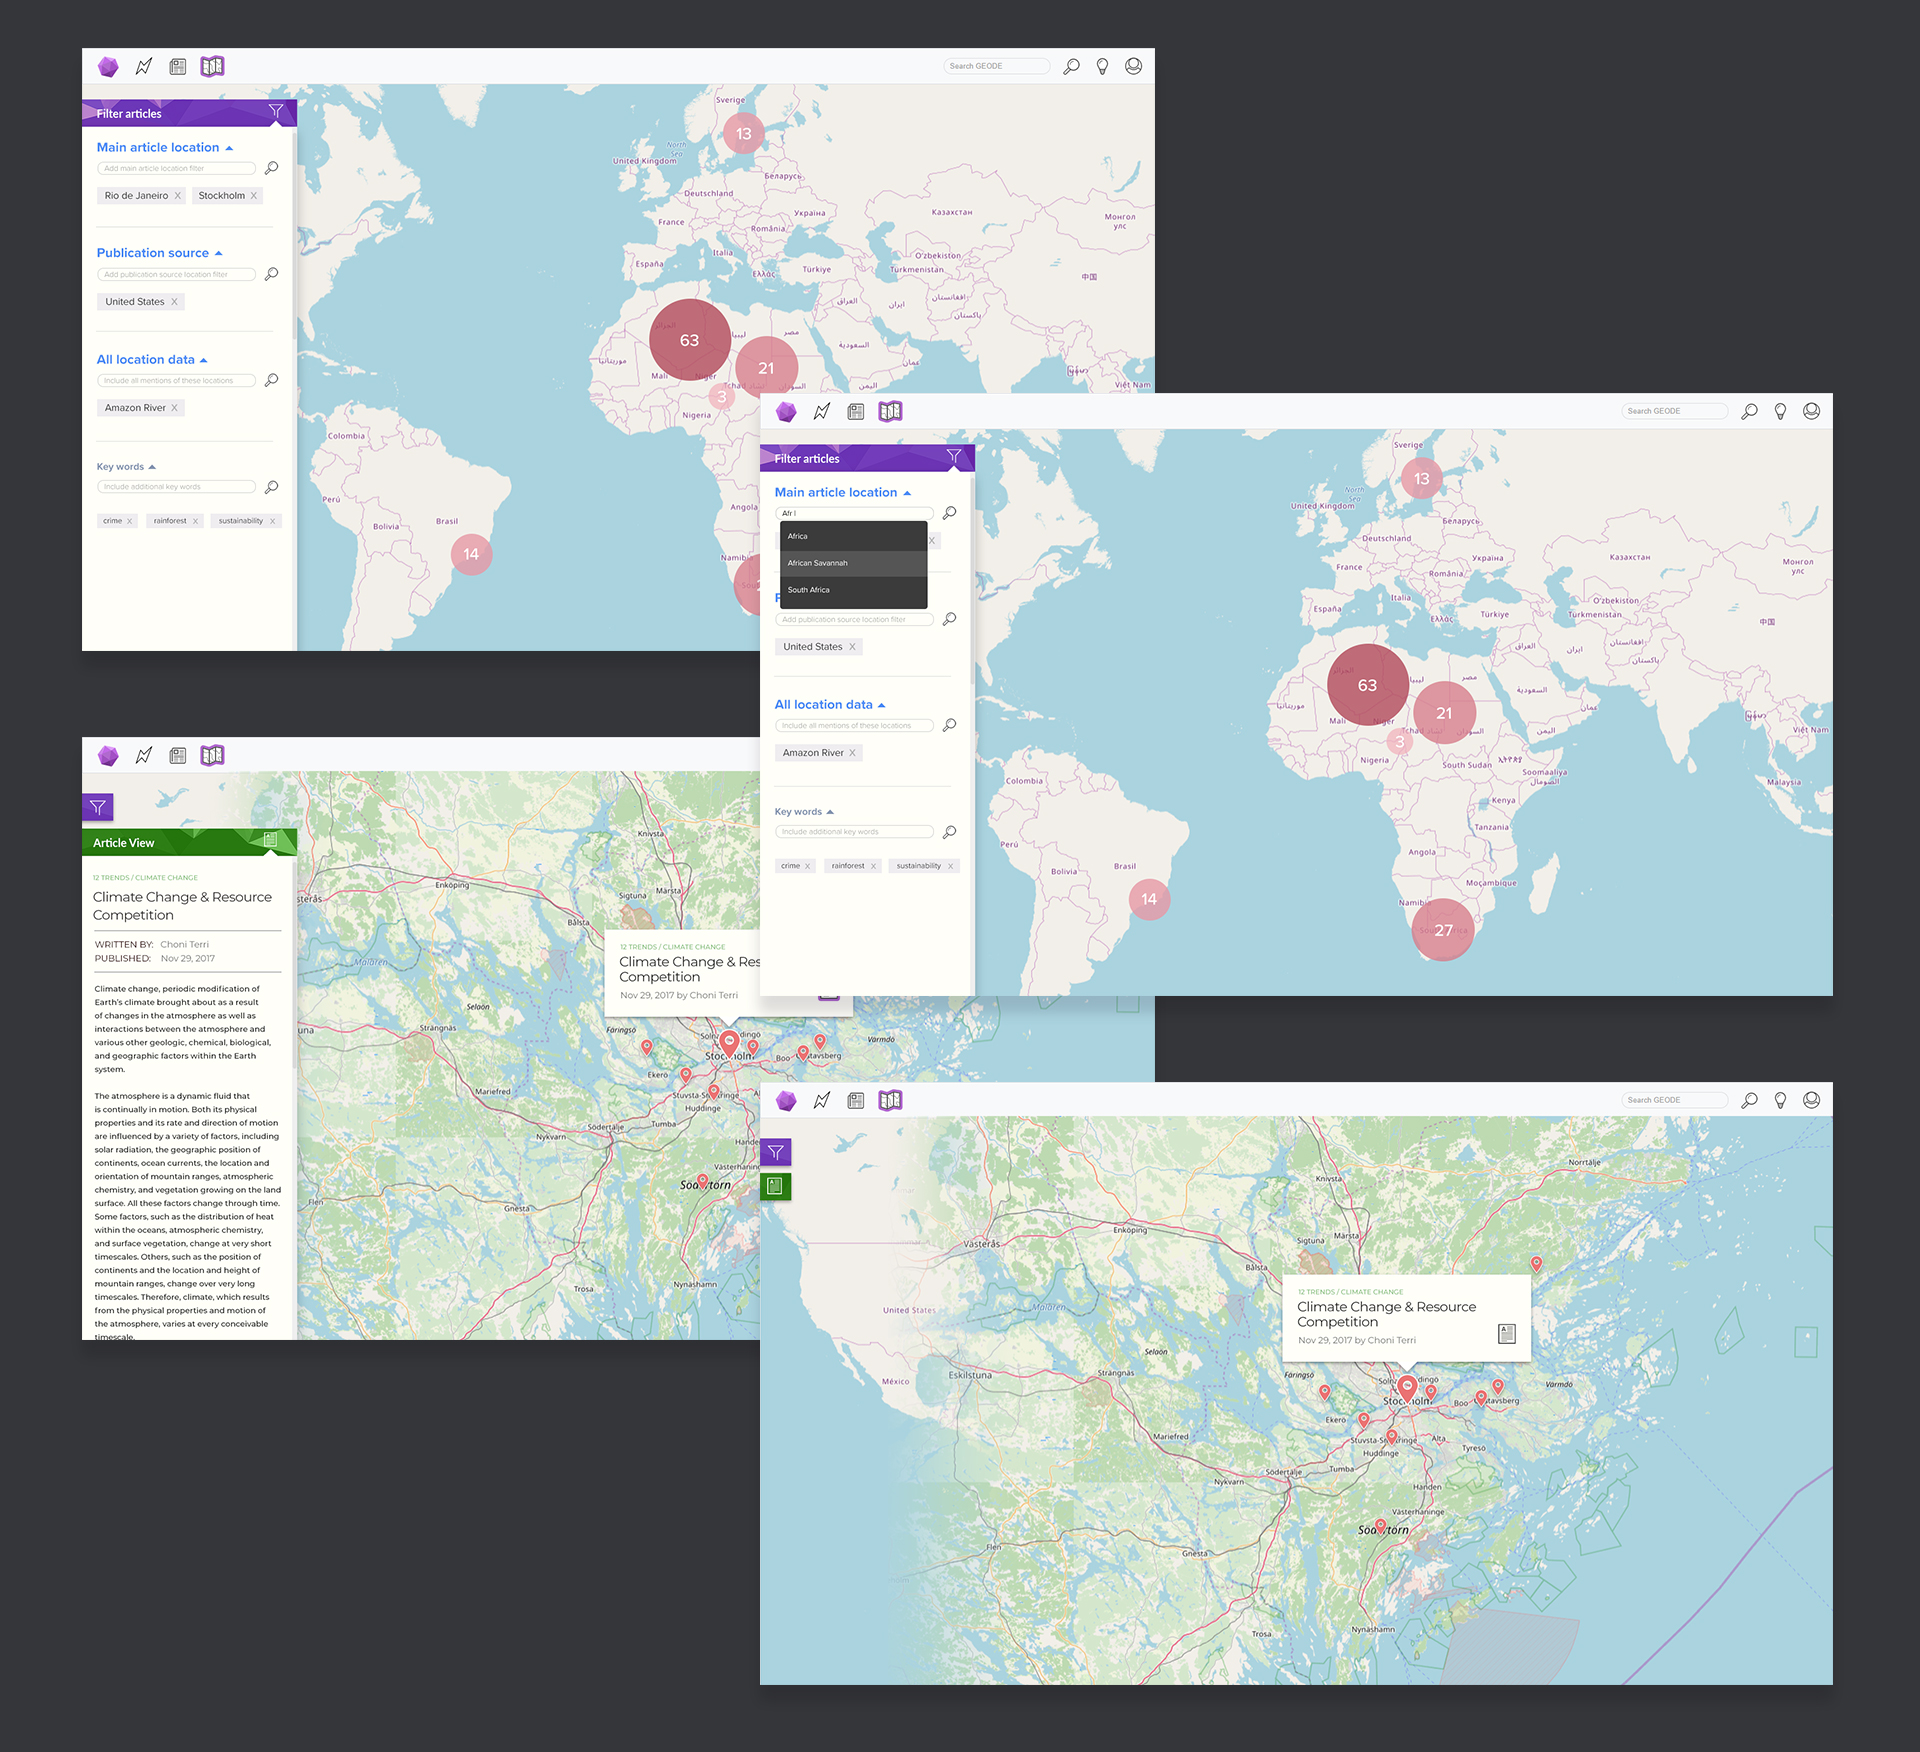The width and height of the screenshot is (1920, 1752).
Task: Click header magnifier icon in top-left filter window
Action: click(x=1071, y=66)
